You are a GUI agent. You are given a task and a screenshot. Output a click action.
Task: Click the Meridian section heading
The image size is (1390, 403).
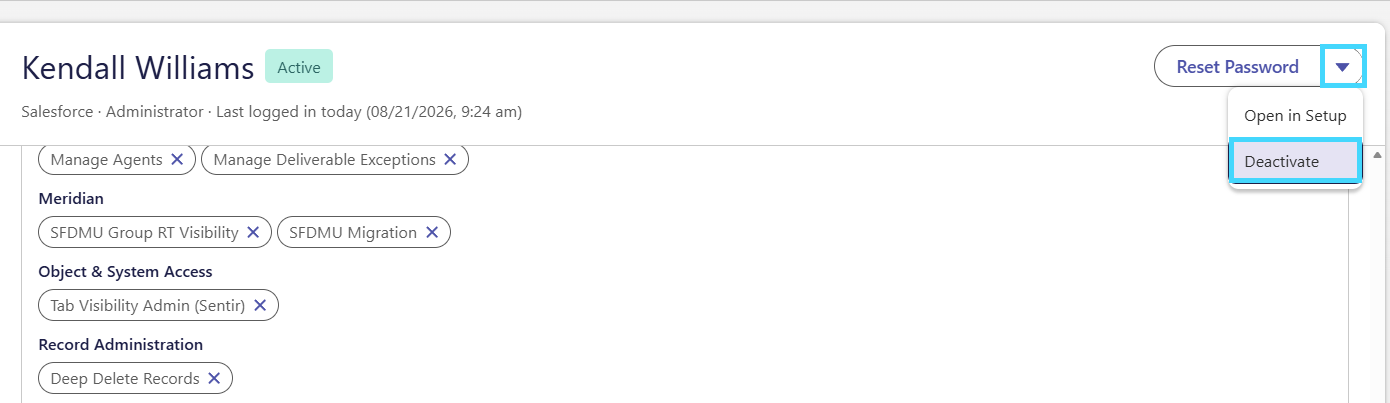point(71,198)
